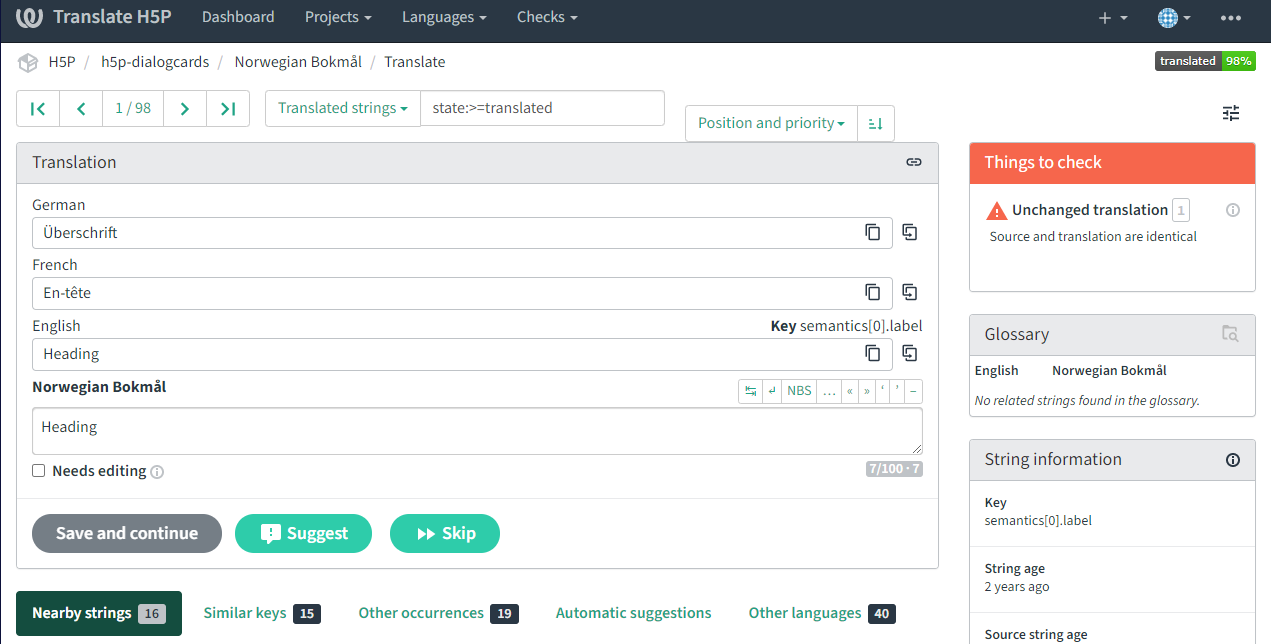Copy the German source text
Viewport: 1271px width, 644px height.
pos(873,232)
